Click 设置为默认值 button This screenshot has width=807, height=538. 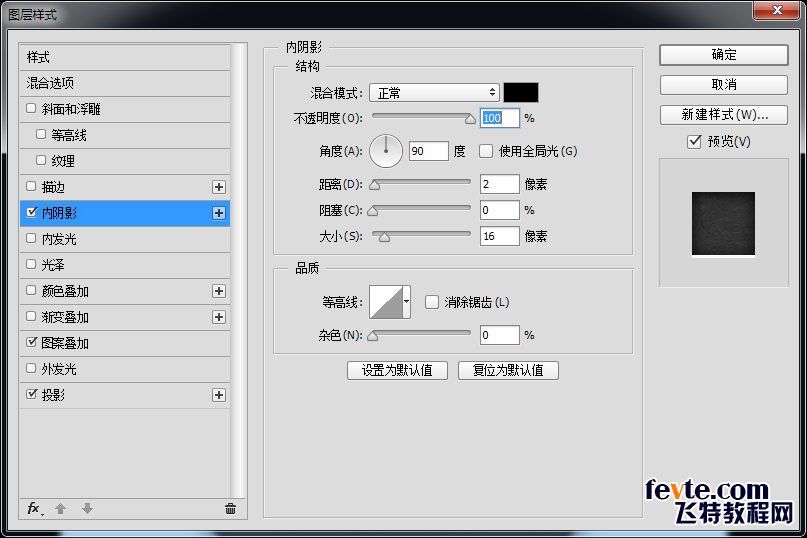397,370
